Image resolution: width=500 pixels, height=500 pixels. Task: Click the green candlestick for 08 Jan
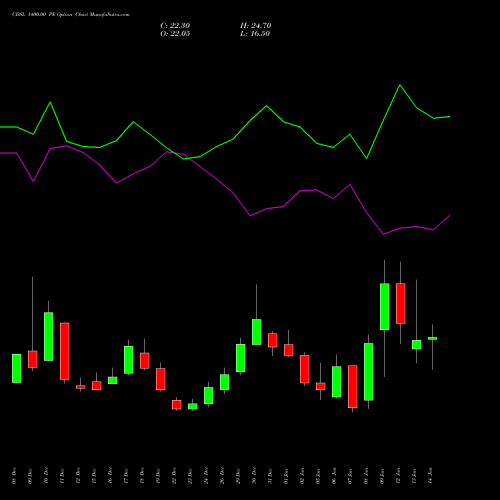pyautogui.click(x=369, y=372)
